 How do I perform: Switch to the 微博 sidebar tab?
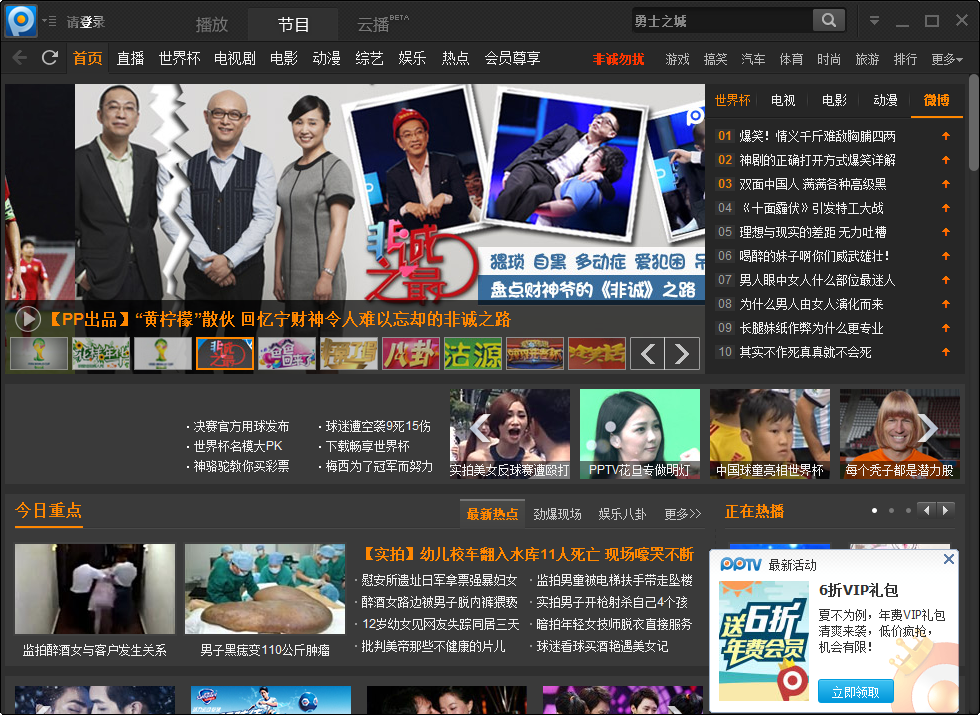click(937, 100)
